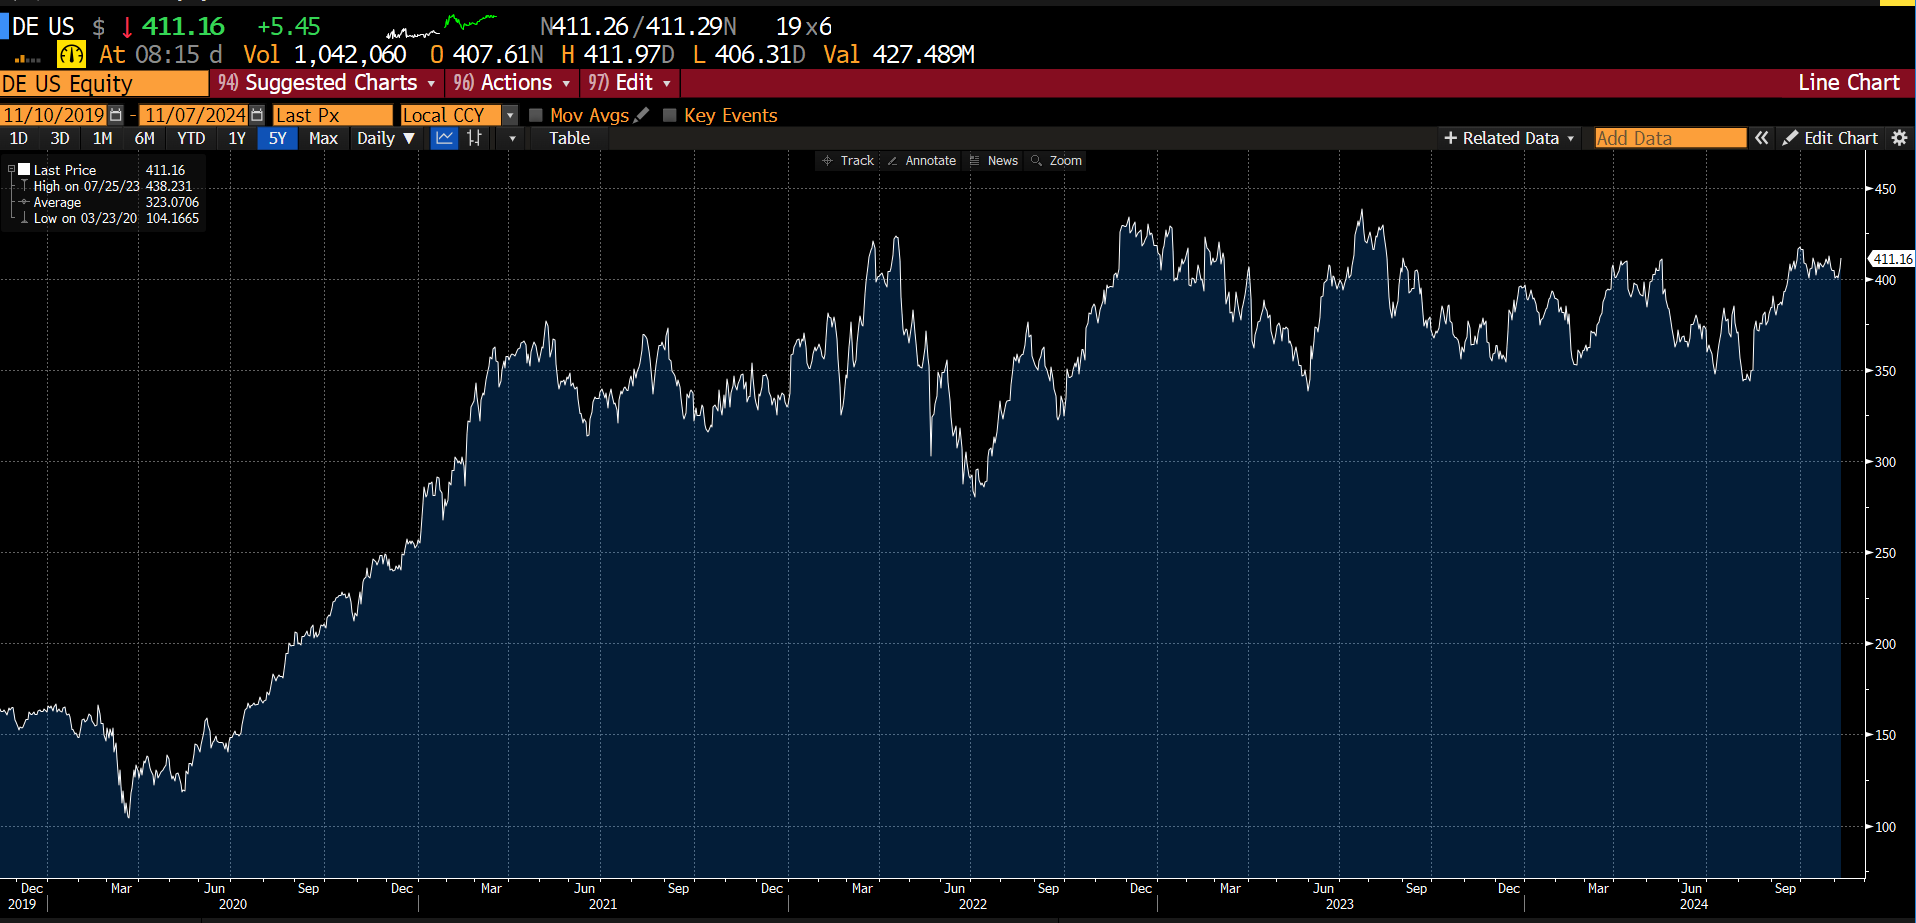Click the chart settings gear icon
1916x923 pixels.
[x=1899, y=138]
